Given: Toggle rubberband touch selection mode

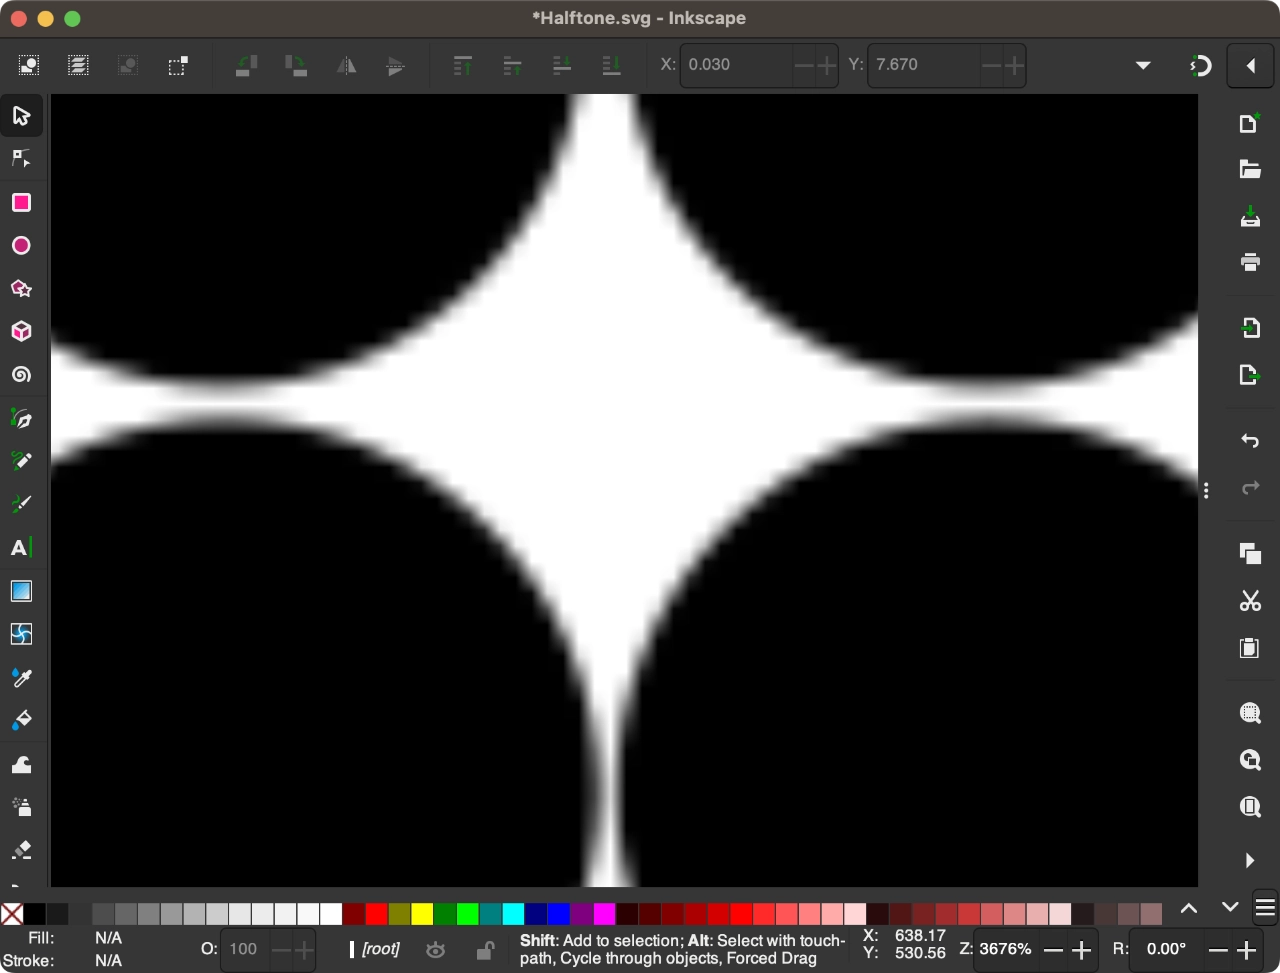Looking at the screenshot, I should click(178, 66).
